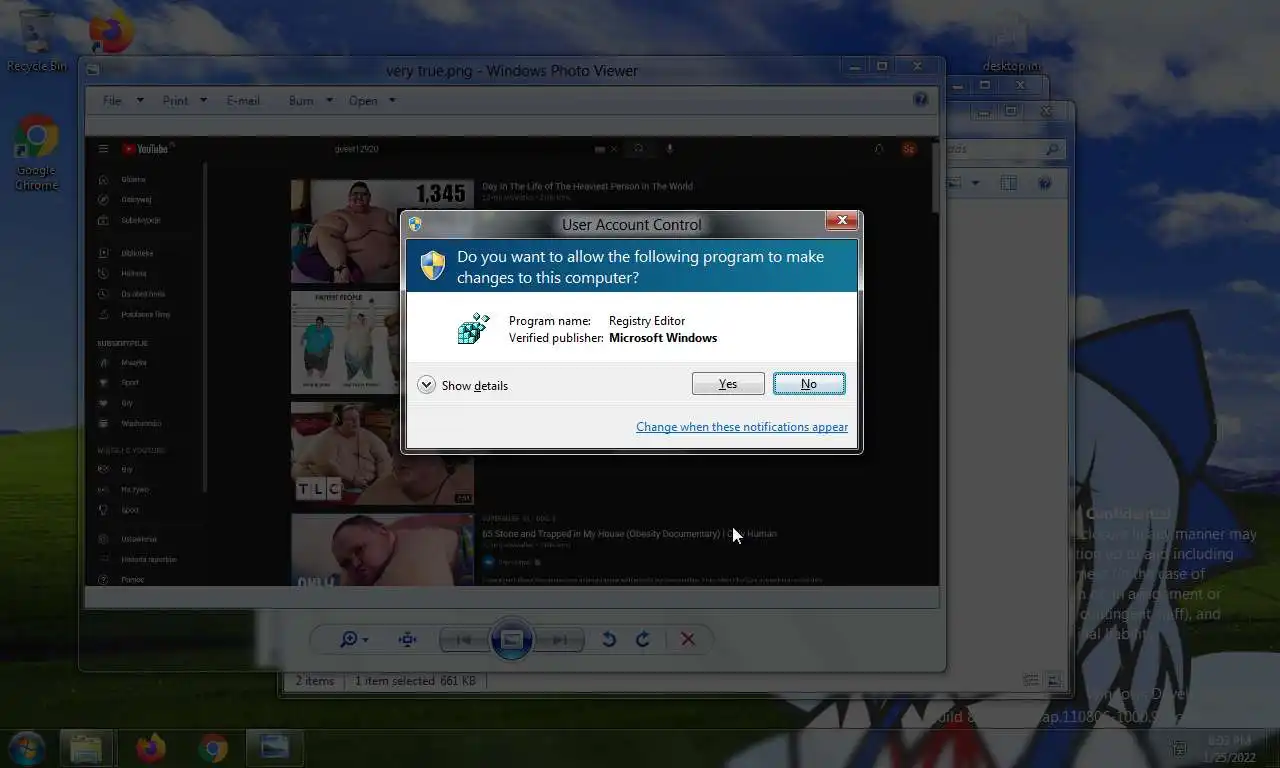Click Yes in the User Account Control dialog

click(728, 384)
